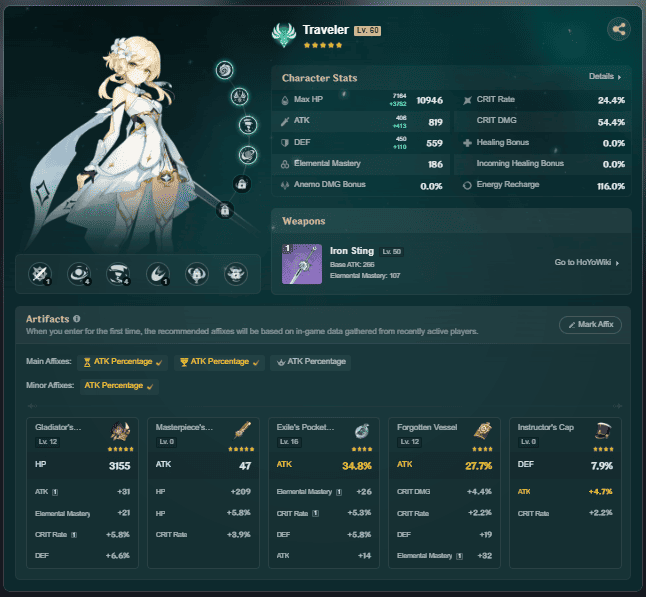
Task: Toggle the circlet ATK Percentage main affix
Action: (311, 362)
